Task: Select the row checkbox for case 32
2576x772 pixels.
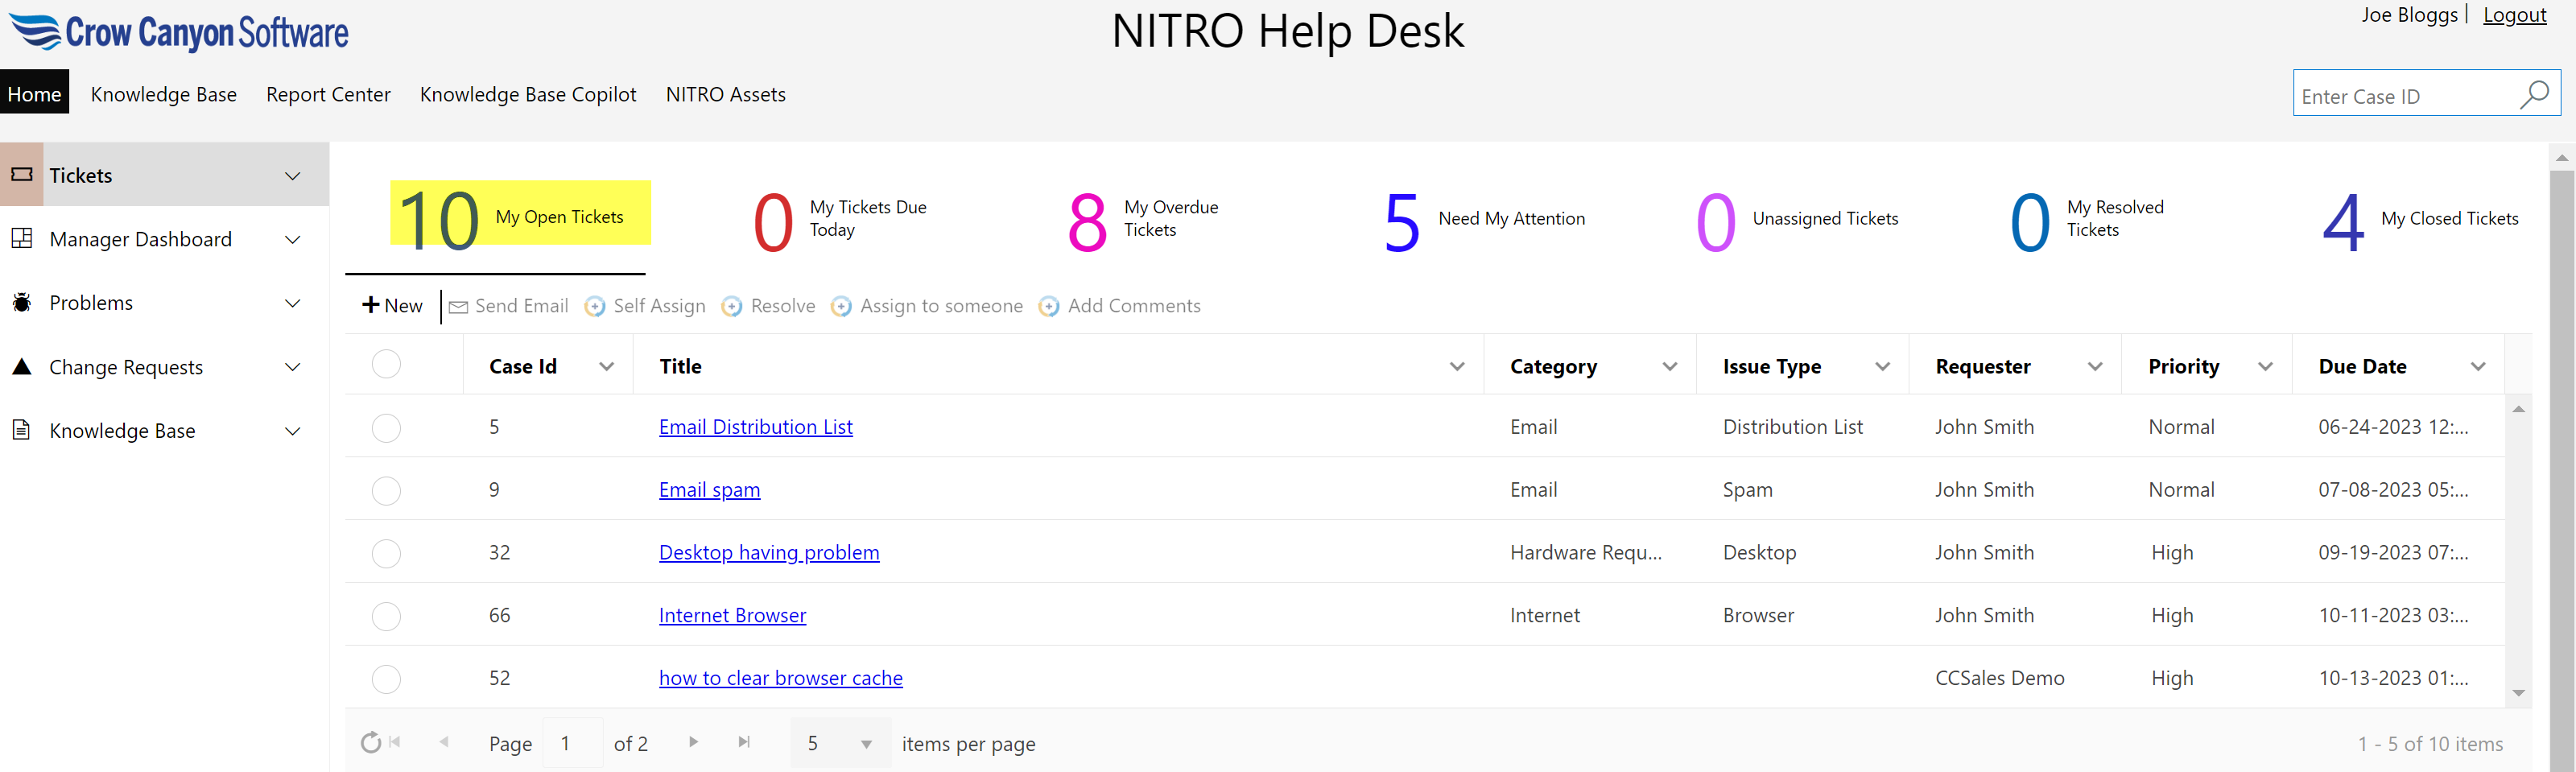Action: (386, 554)
